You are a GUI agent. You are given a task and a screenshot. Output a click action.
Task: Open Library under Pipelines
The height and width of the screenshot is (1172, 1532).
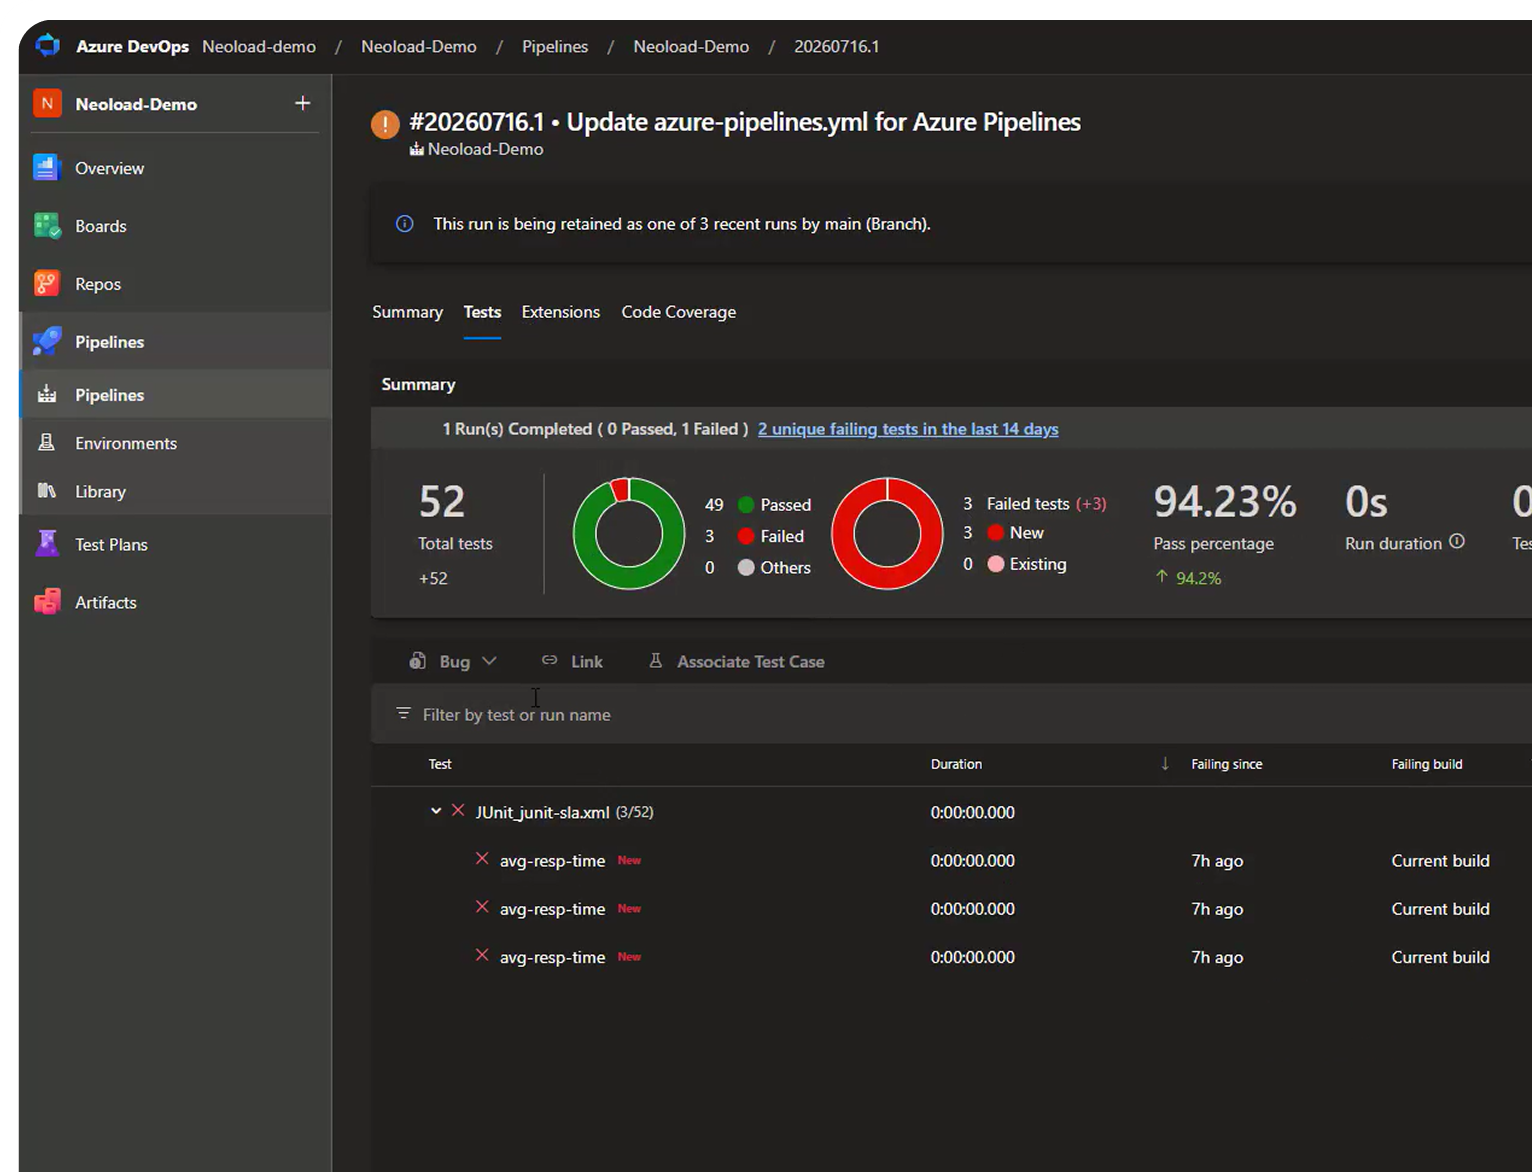(100, 491)
